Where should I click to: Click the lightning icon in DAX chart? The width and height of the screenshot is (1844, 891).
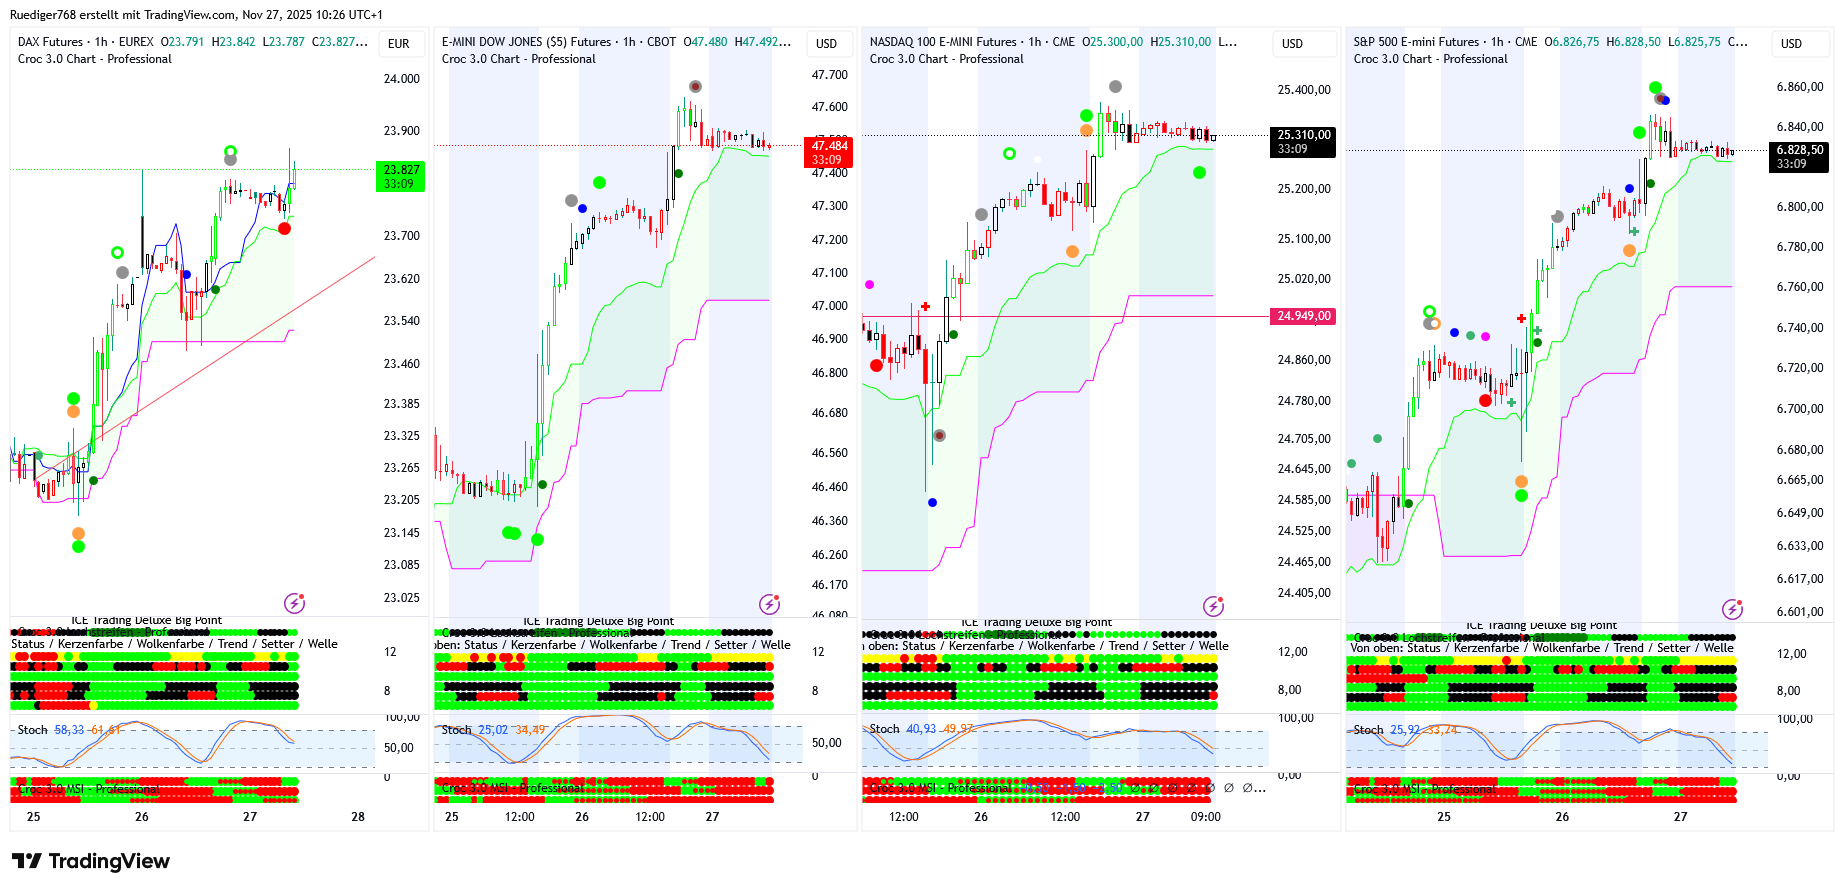(294, 603)
